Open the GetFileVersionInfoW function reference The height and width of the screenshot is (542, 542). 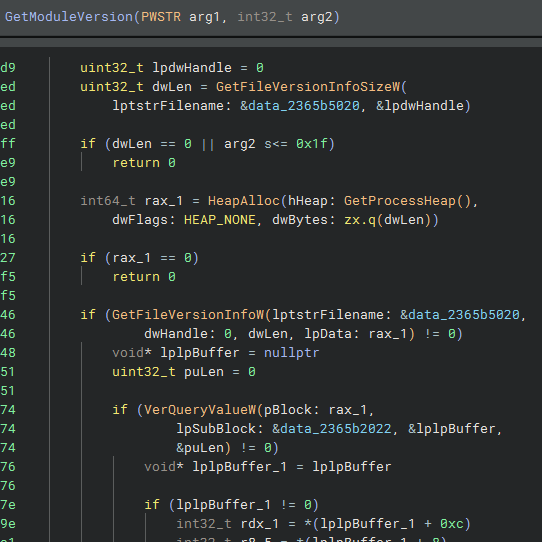tap(188, 315)
